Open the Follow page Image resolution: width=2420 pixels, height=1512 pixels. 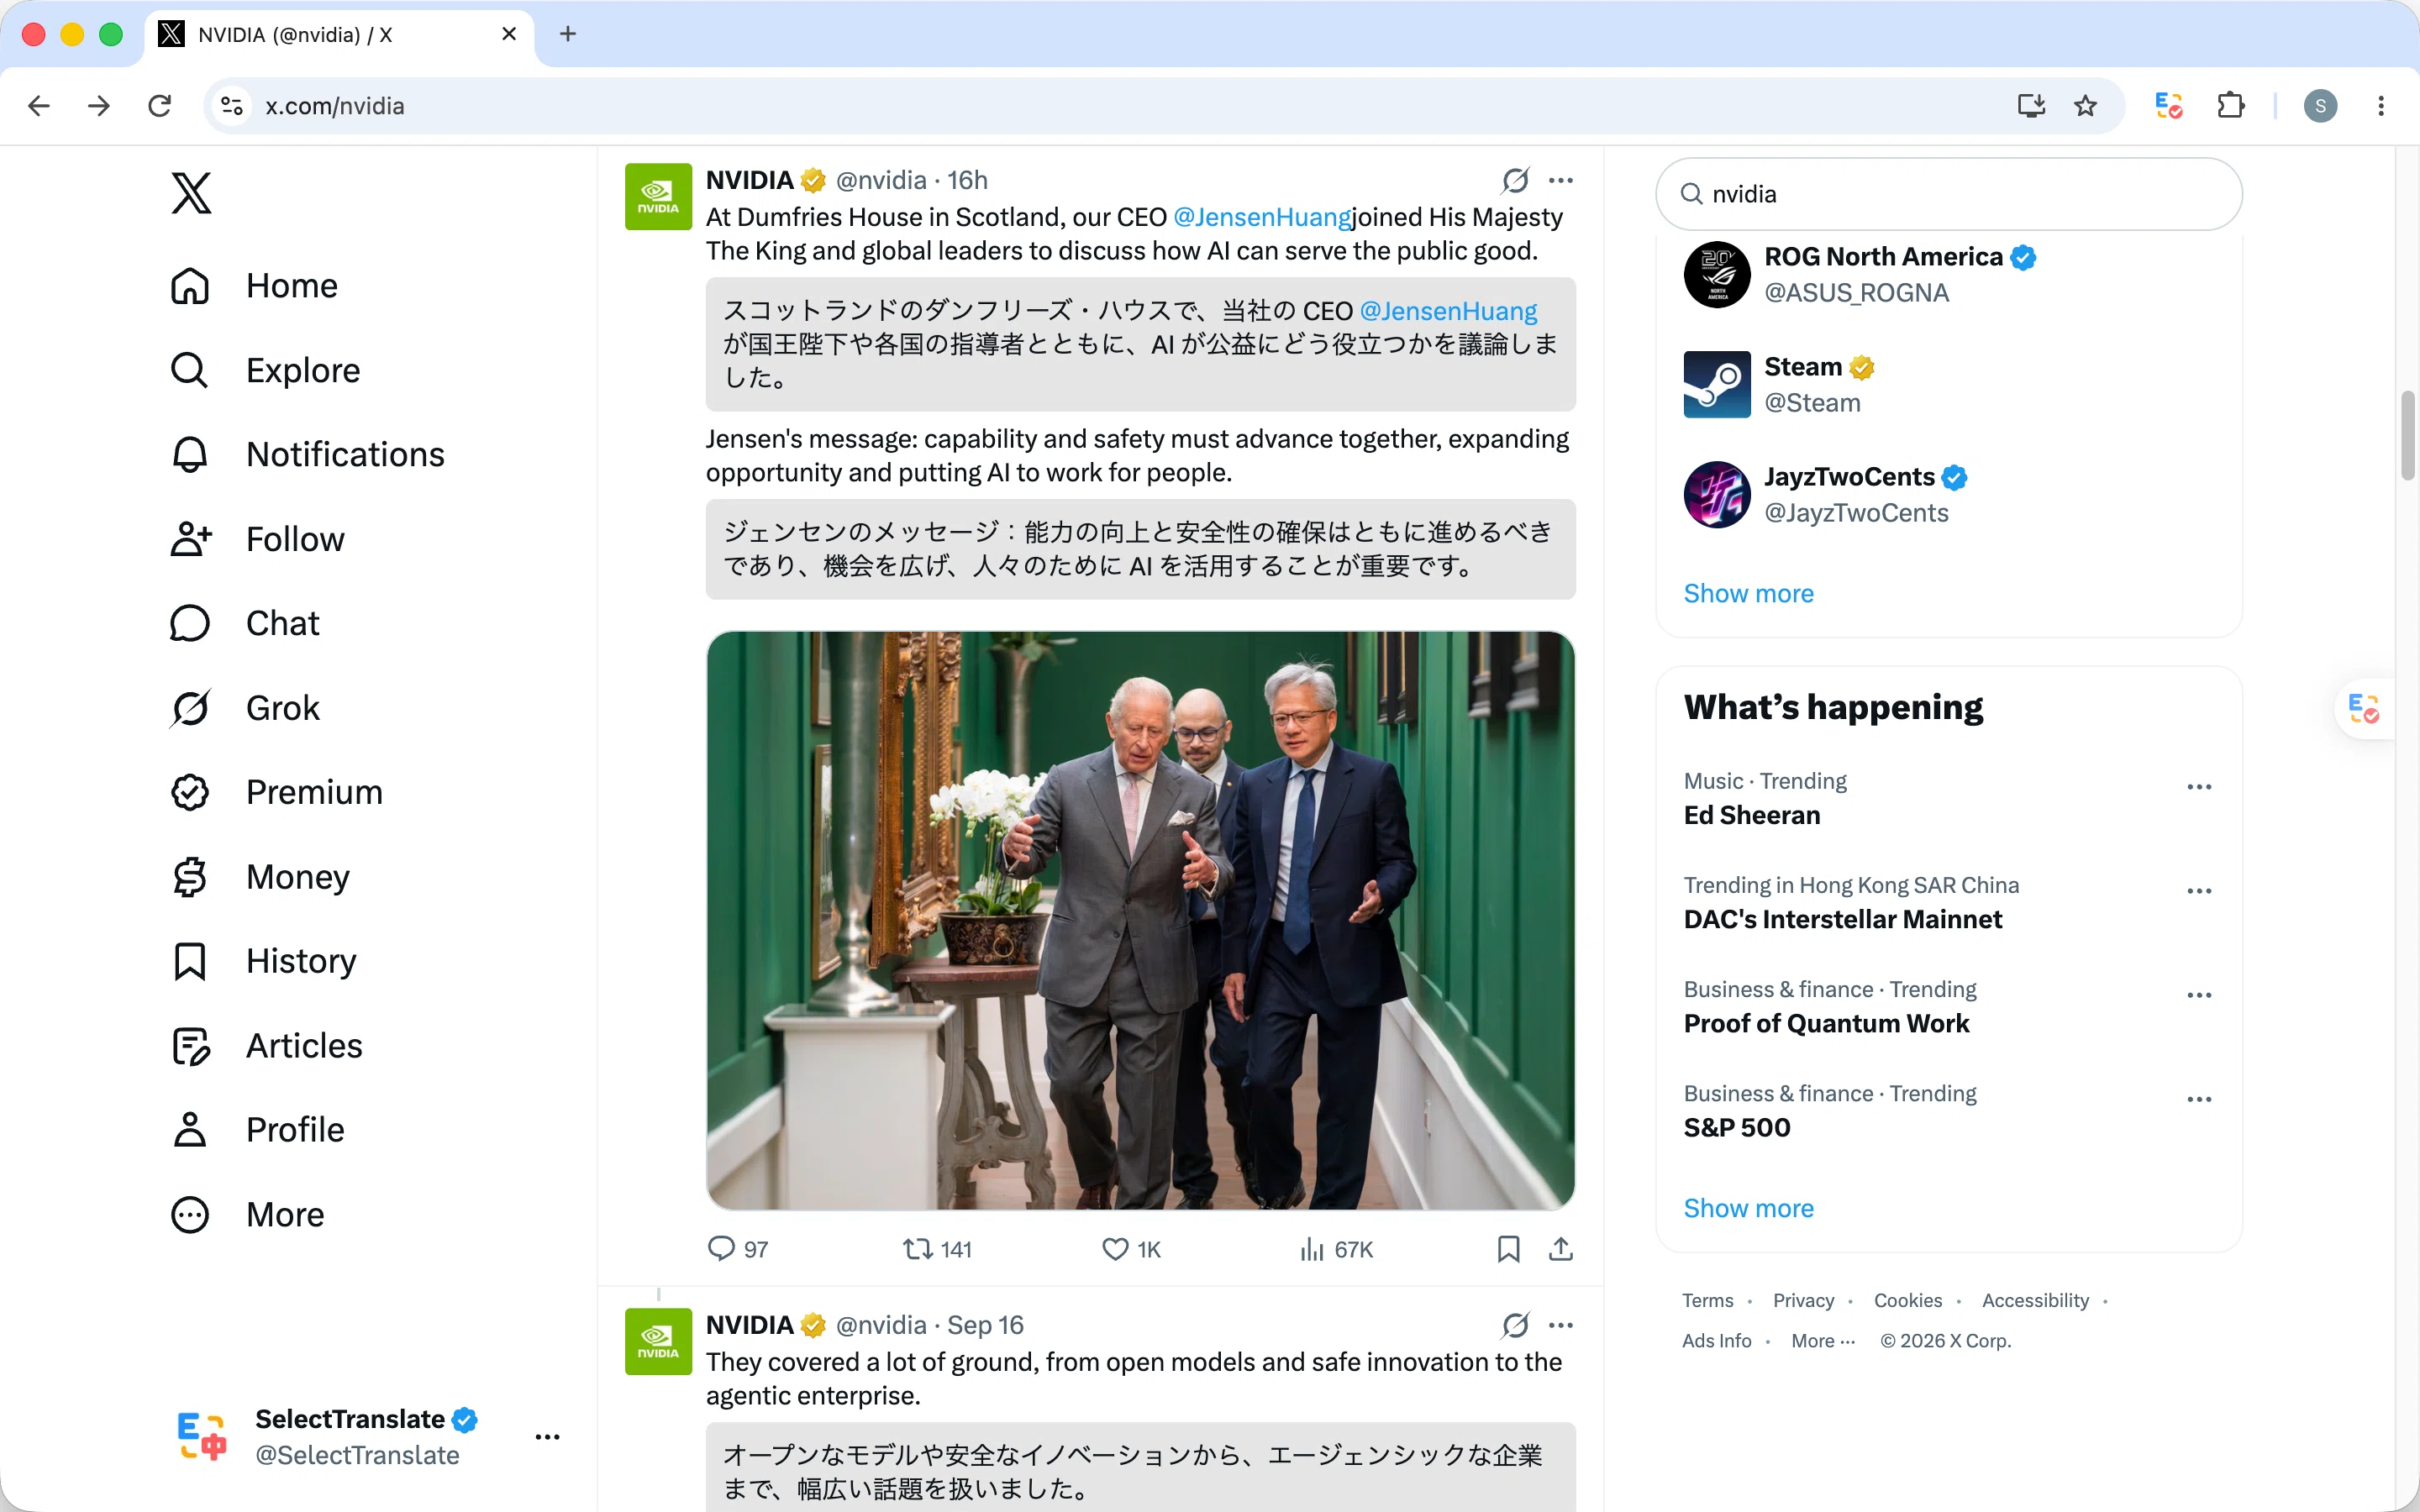(257, 539)
